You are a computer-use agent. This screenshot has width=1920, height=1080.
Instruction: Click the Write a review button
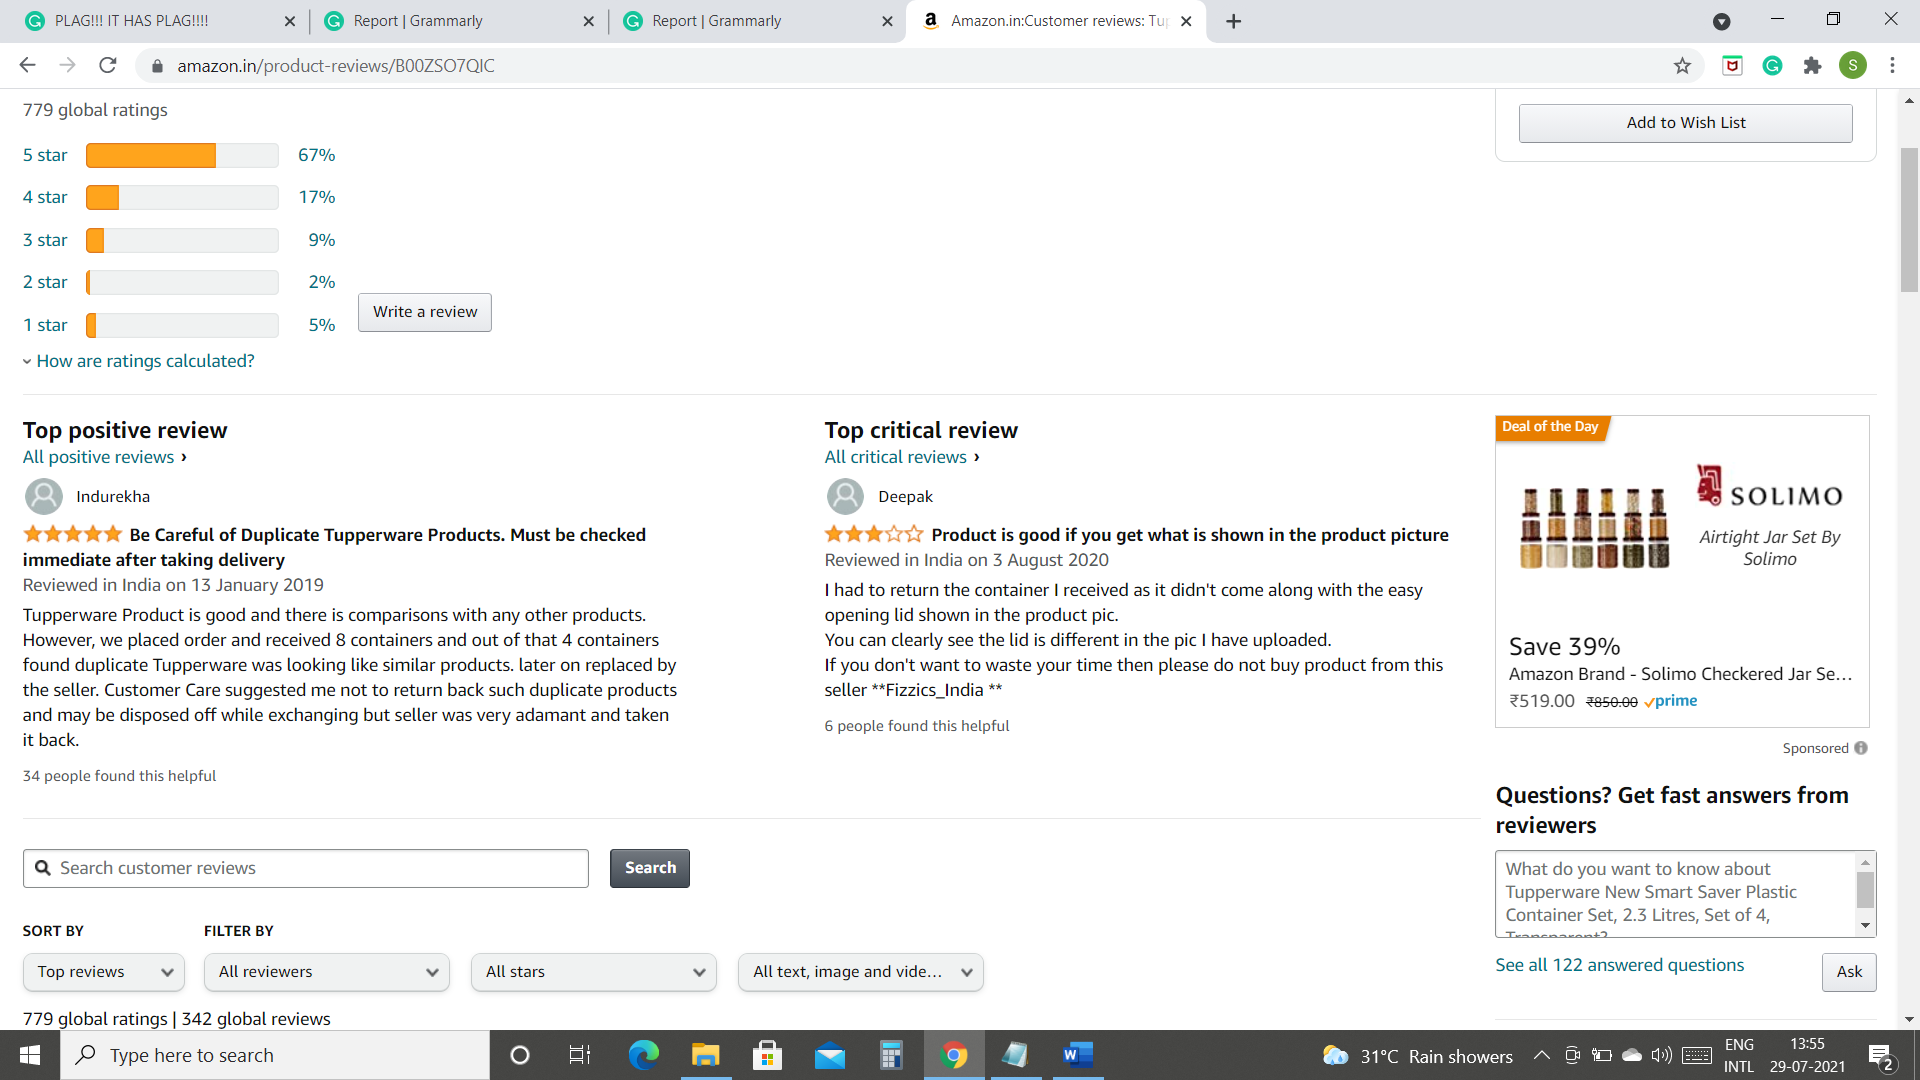point(425,311)
